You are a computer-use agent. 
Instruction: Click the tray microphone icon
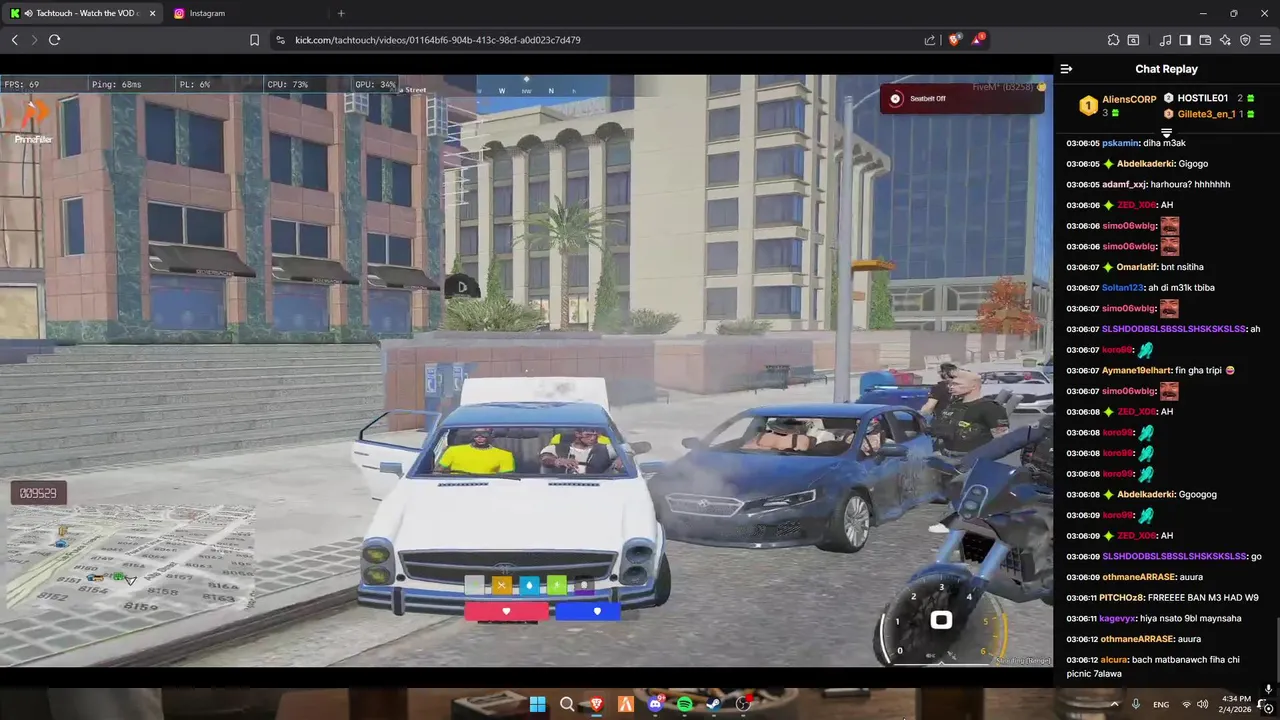tap(1135, 704)
